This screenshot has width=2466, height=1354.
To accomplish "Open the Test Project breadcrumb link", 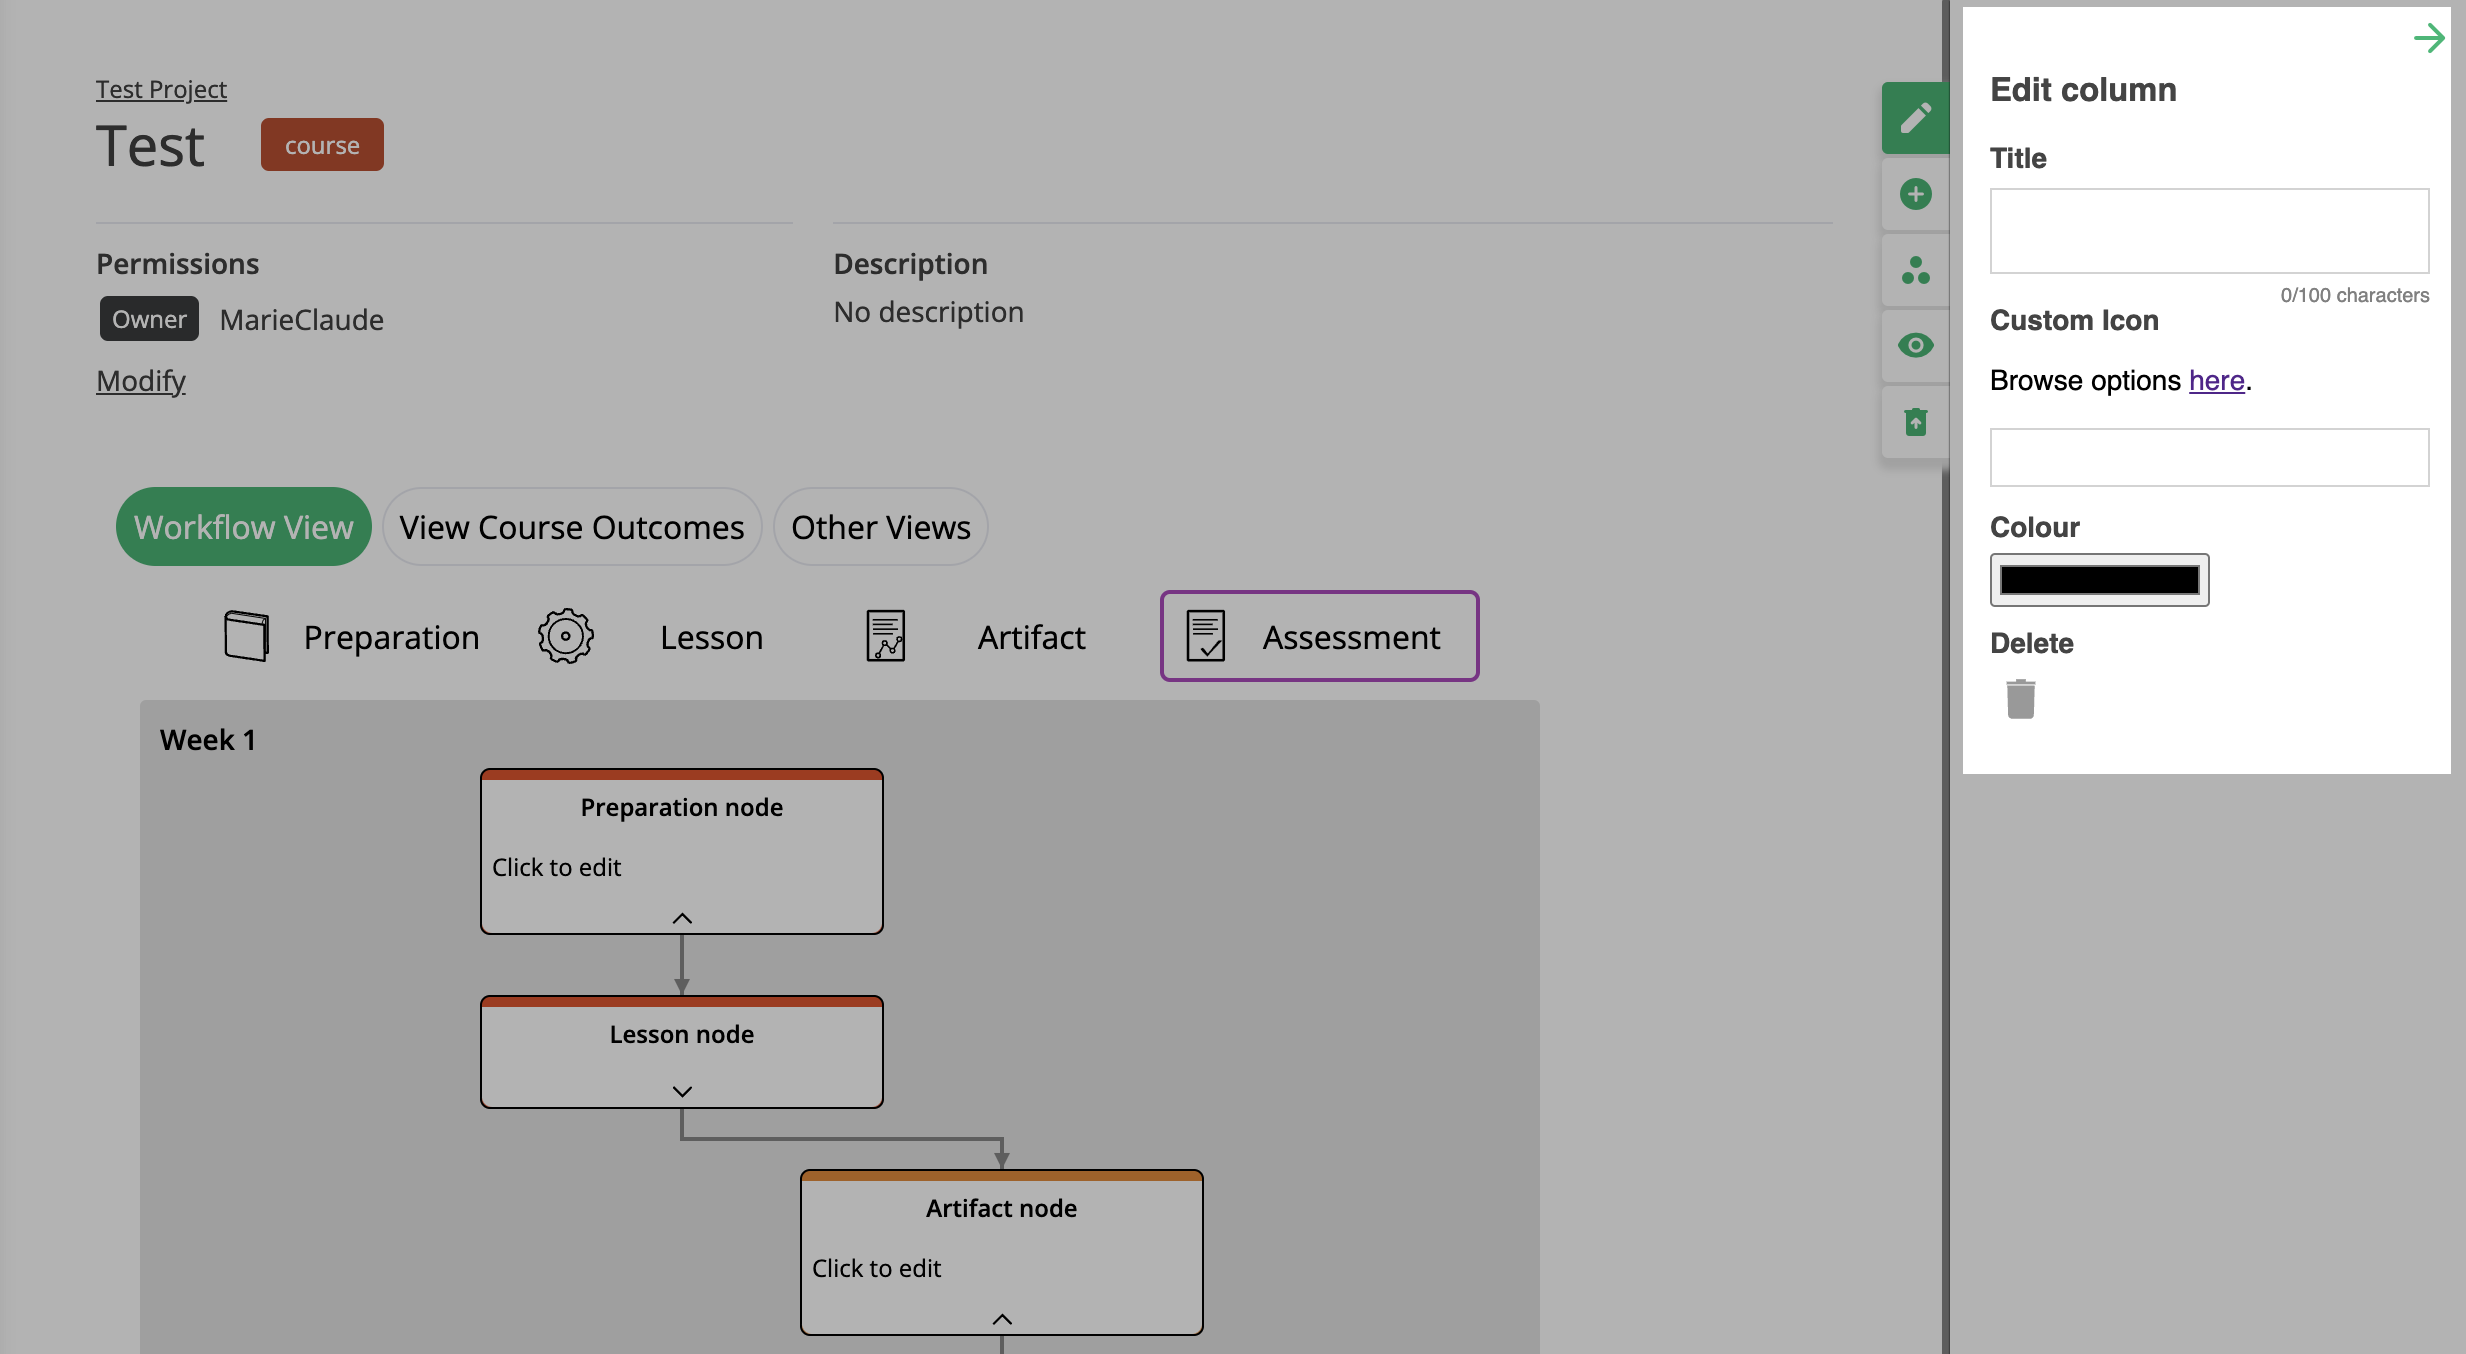I will (x=161, y=90).
